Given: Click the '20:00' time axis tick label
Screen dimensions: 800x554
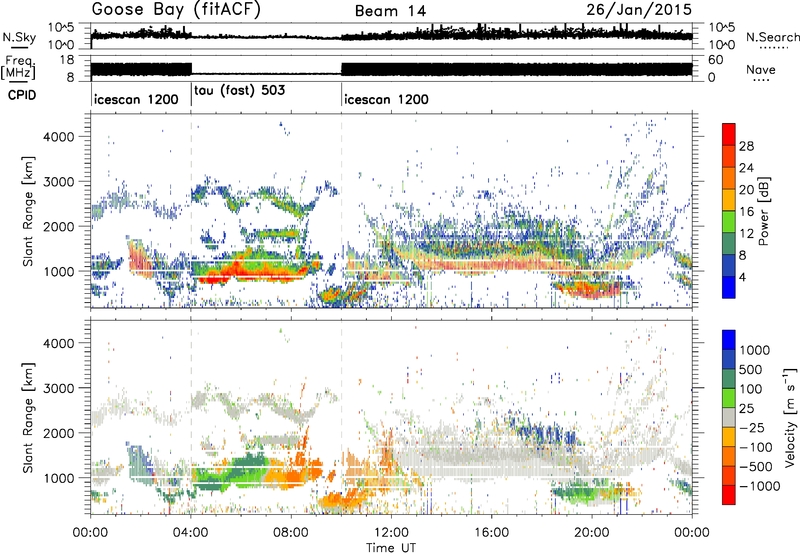Looking at the screenshot, I should tap(592, 533).
